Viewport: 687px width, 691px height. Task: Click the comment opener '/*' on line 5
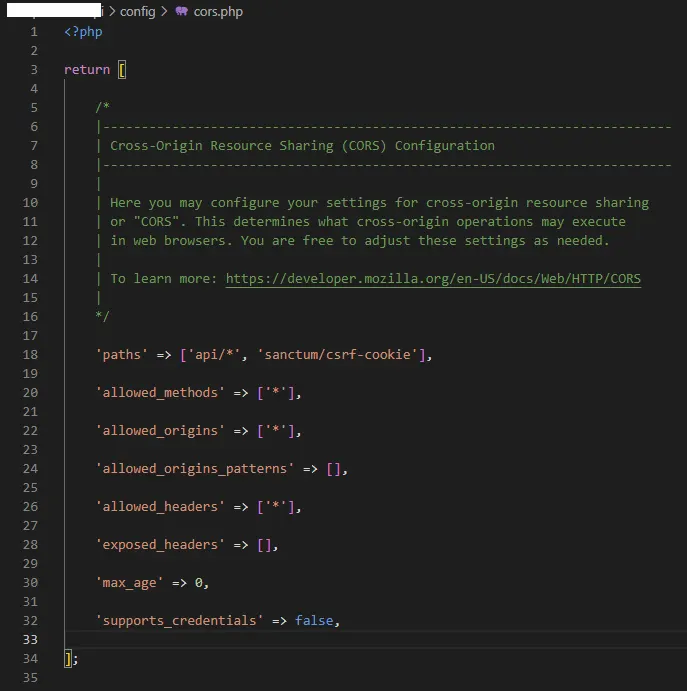(103, 107)
